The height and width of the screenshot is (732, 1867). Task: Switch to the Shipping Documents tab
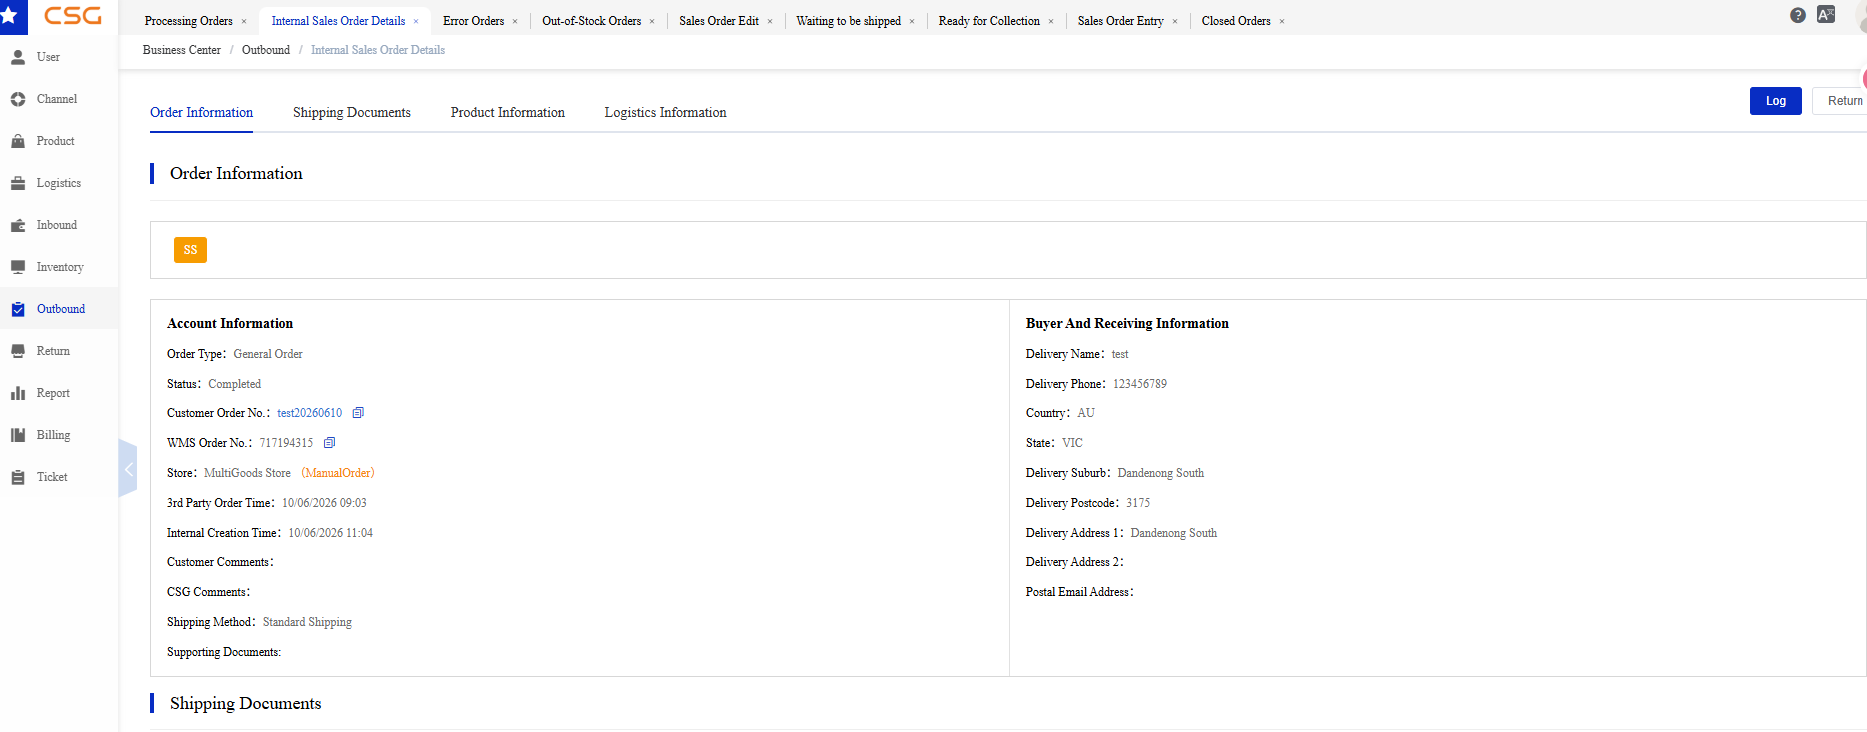(352, 113)
